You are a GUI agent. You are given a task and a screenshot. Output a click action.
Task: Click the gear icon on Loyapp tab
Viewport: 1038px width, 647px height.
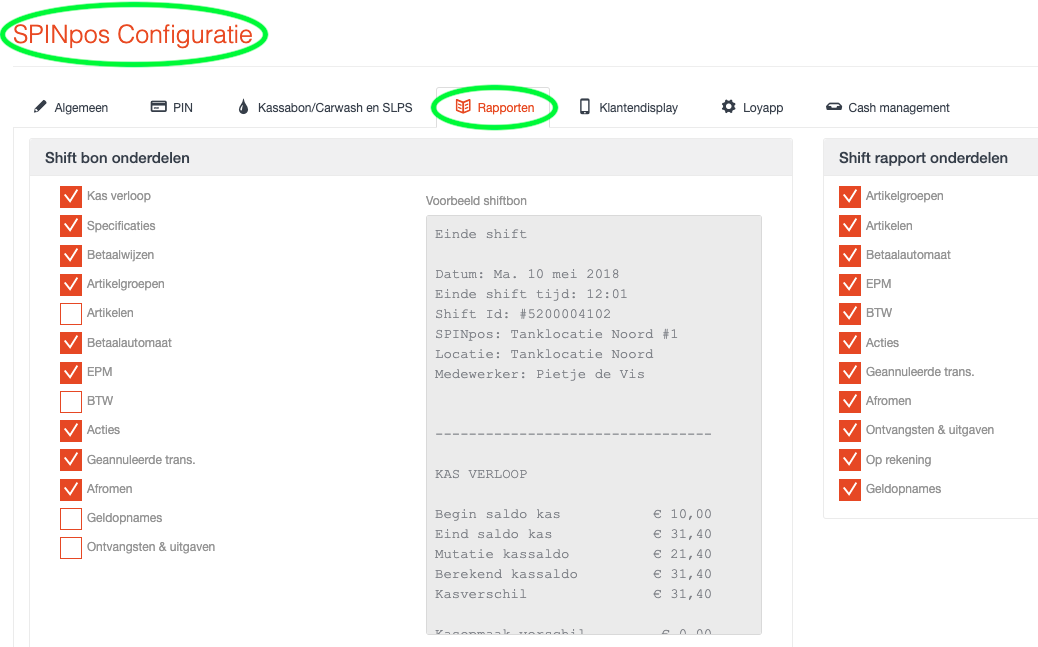(x=728, y=107)
